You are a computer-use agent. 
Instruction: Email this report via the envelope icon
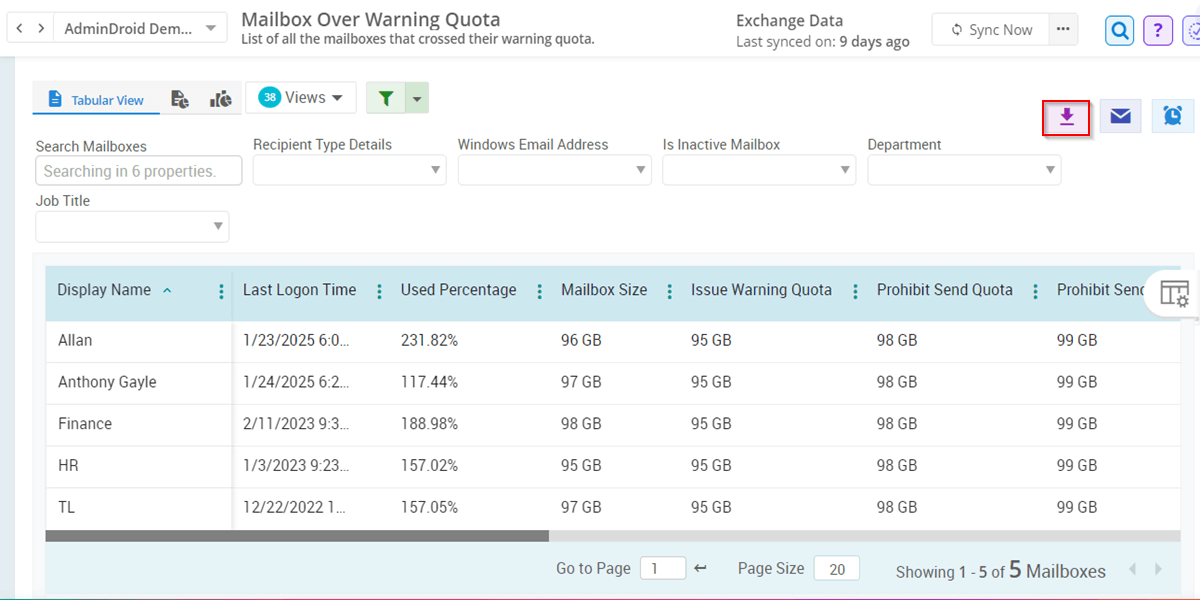1120,116
